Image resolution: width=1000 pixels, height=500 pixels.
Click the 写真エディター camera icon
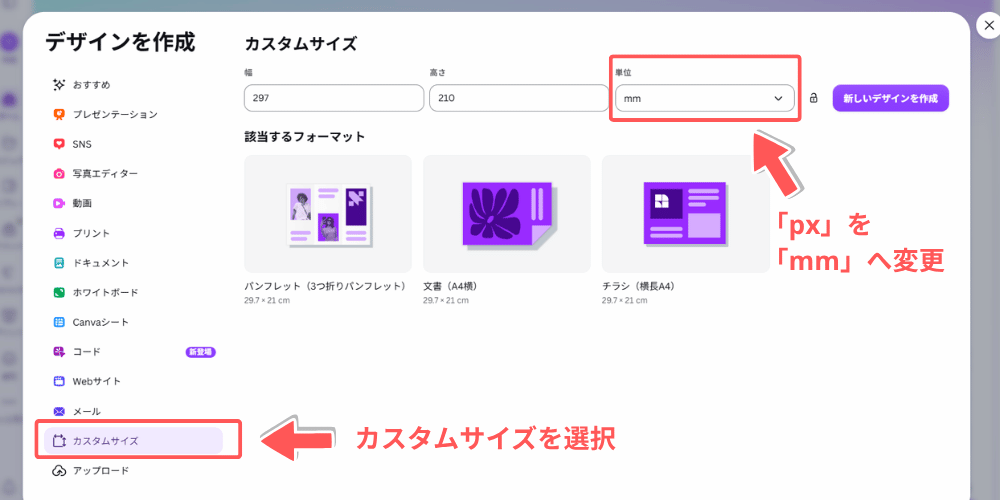tap(59, 174)
